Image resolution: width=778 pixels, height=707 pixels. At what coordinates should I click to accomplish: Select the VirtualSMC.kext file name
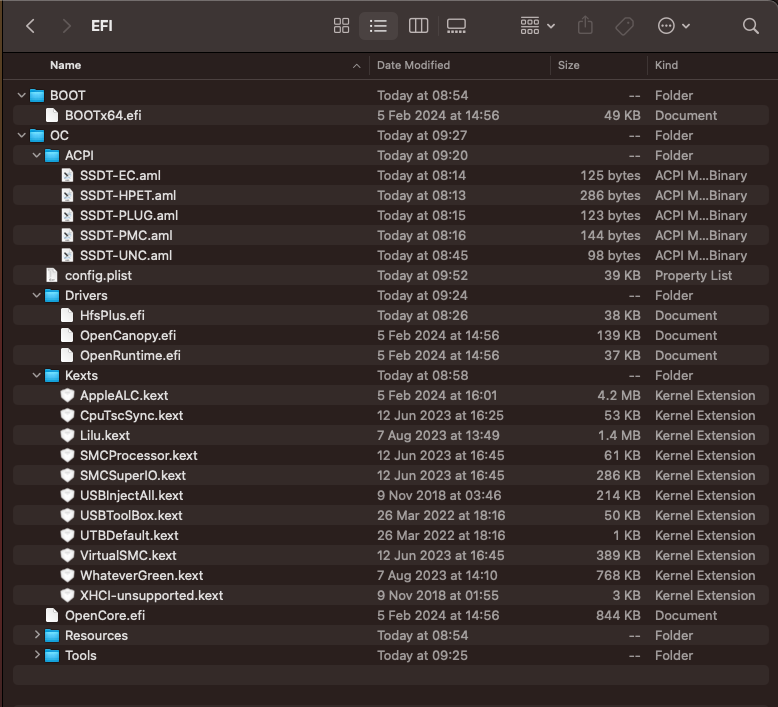pos(128,555)
